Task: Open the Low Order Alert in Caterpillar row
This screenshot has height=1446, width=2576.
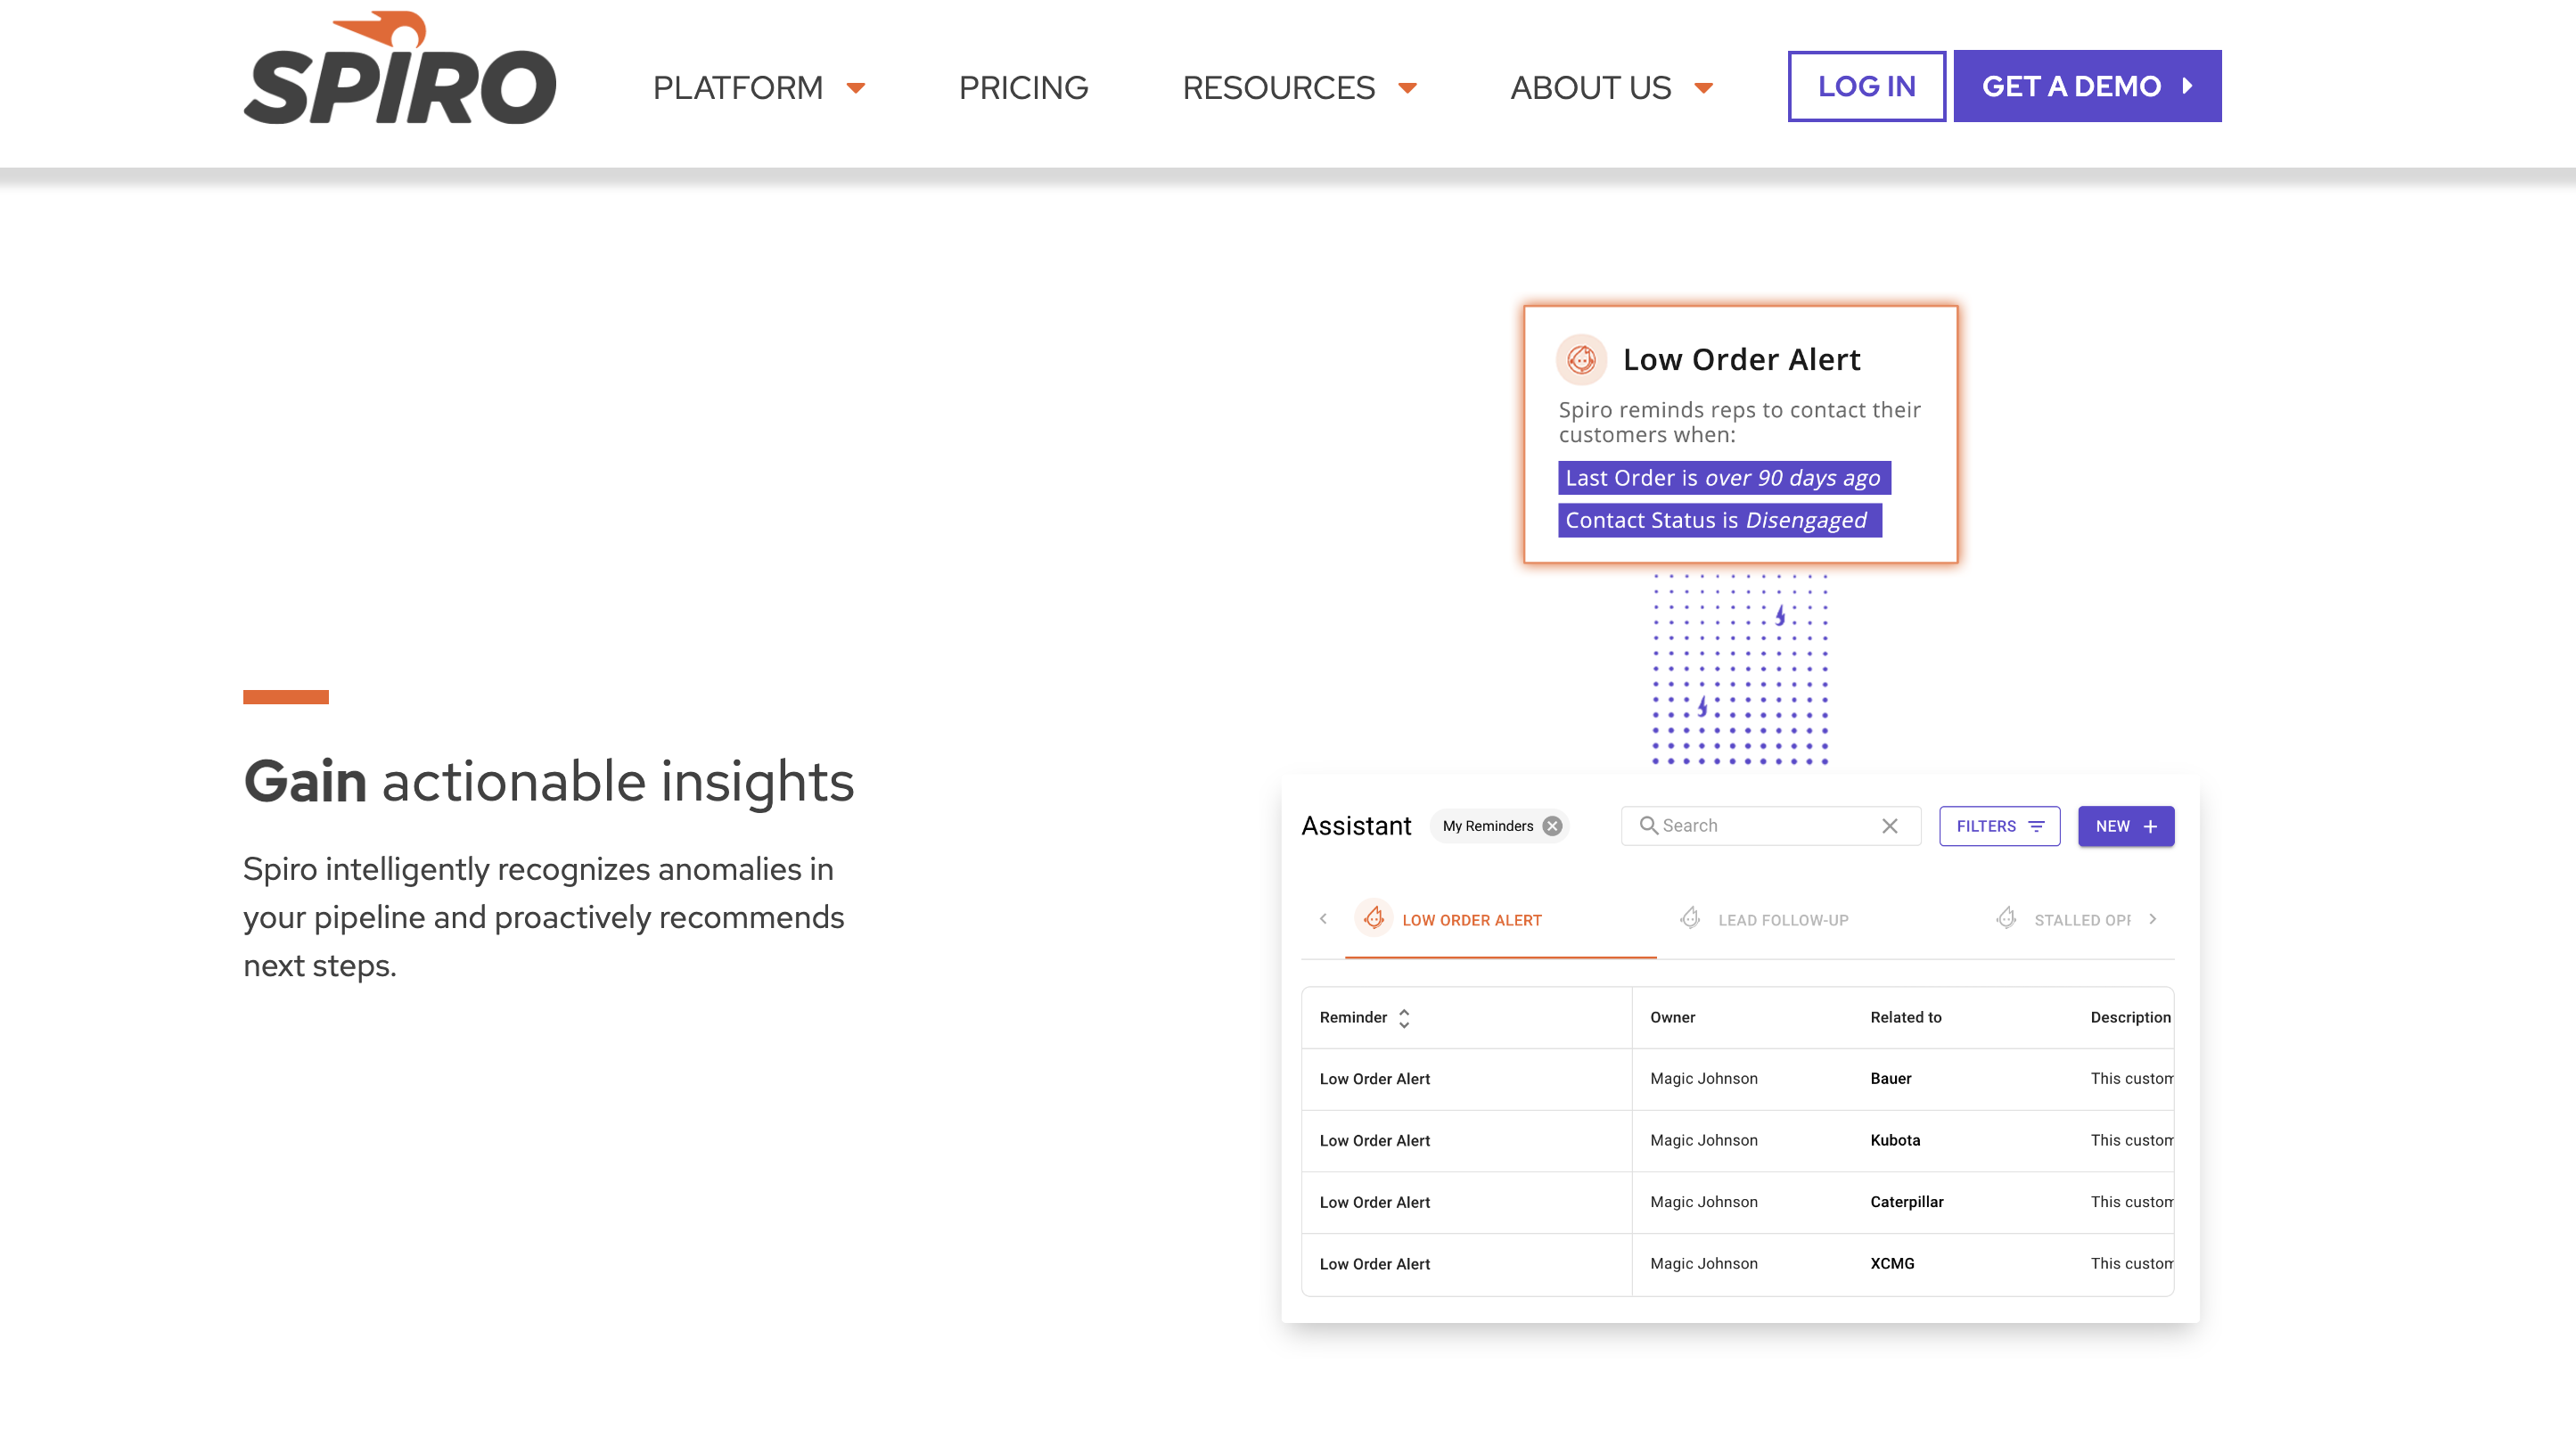Action: click(x=1375, y=1203)
